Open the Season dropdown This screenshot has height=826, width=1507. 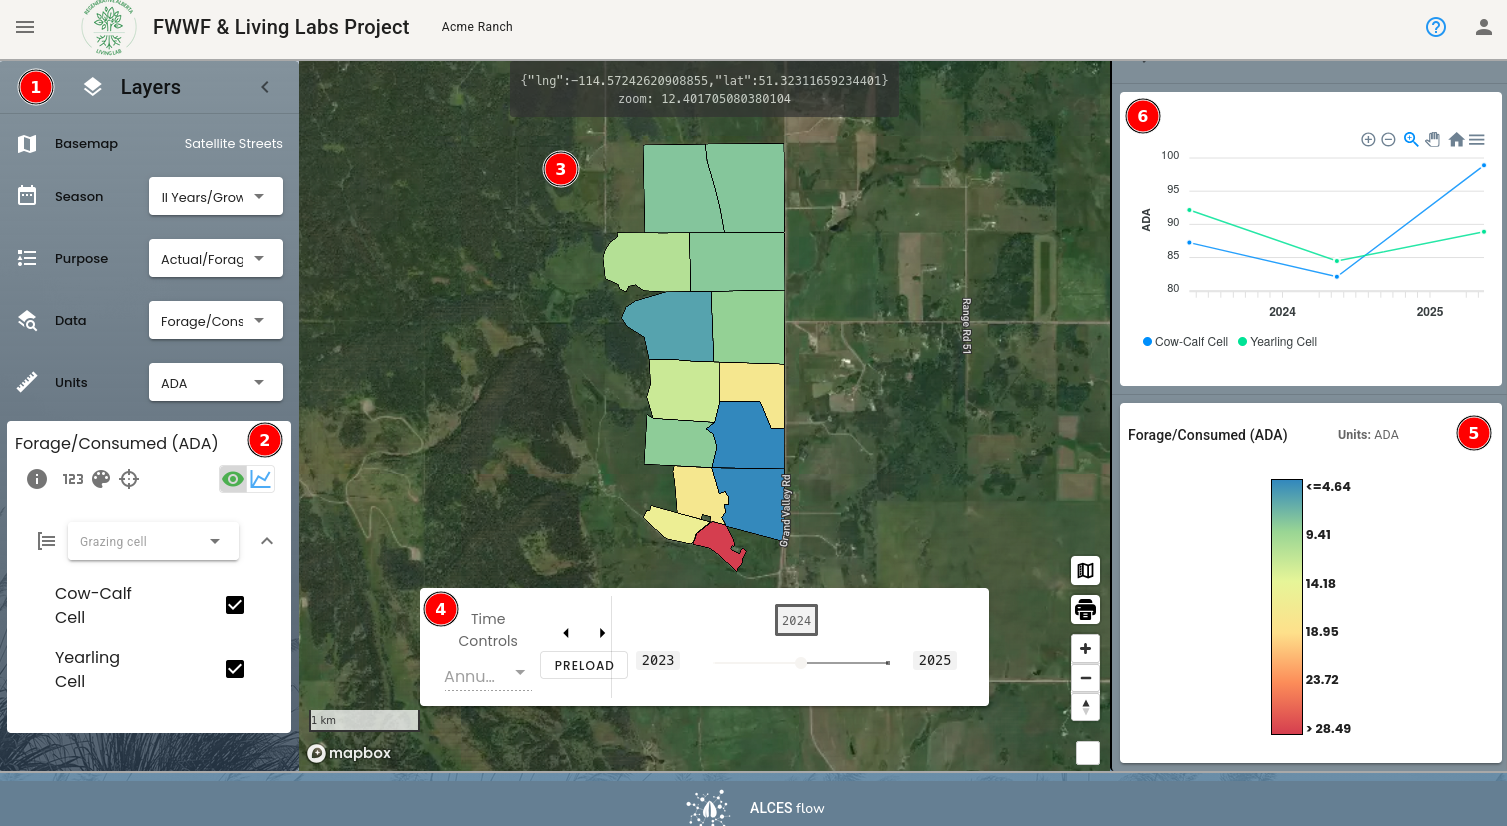(216, 196)
